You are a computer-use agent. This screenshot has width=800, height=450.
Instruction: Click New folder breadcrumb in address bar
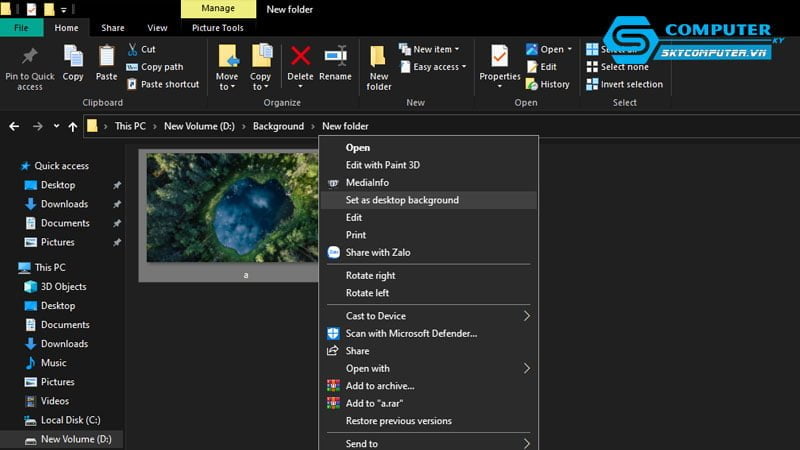(345, 126)
